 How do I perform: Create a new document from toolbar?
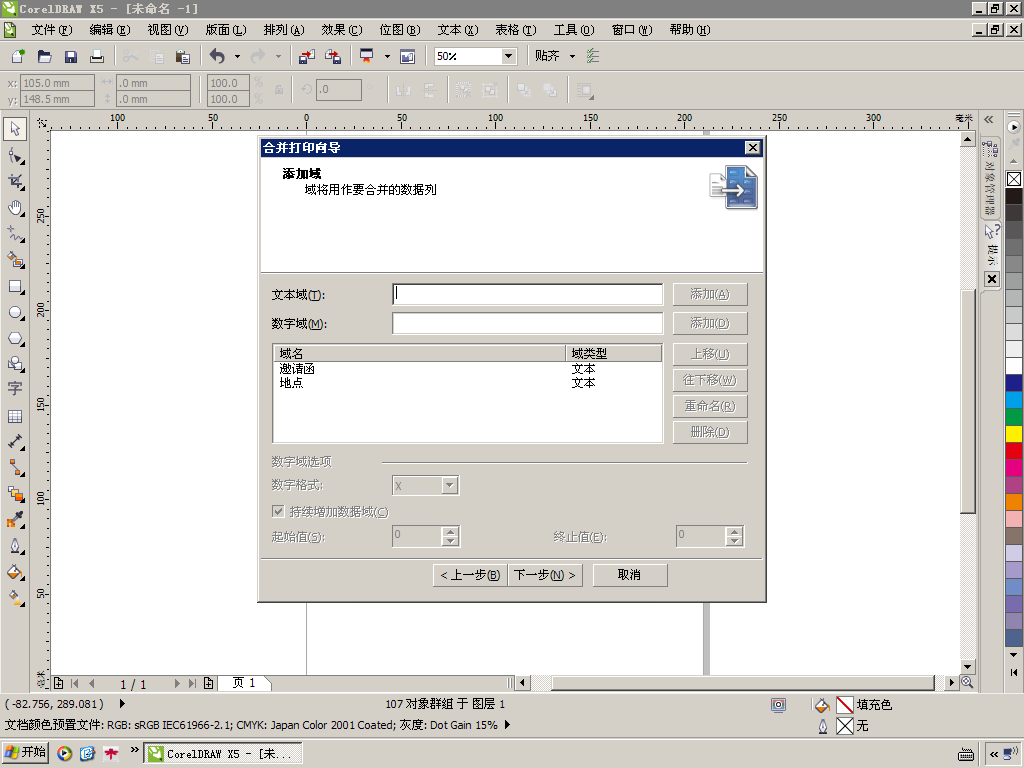point(18,57)
